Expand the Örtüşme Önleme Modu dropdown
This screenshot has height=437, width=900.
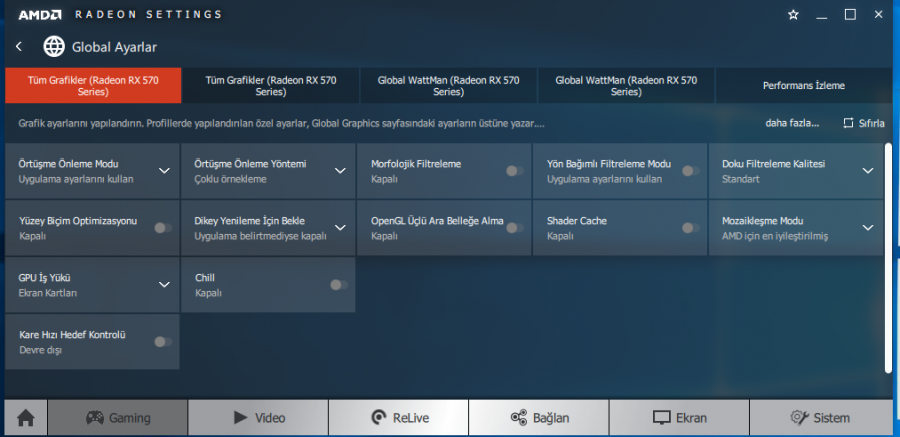tap(164, 171)
